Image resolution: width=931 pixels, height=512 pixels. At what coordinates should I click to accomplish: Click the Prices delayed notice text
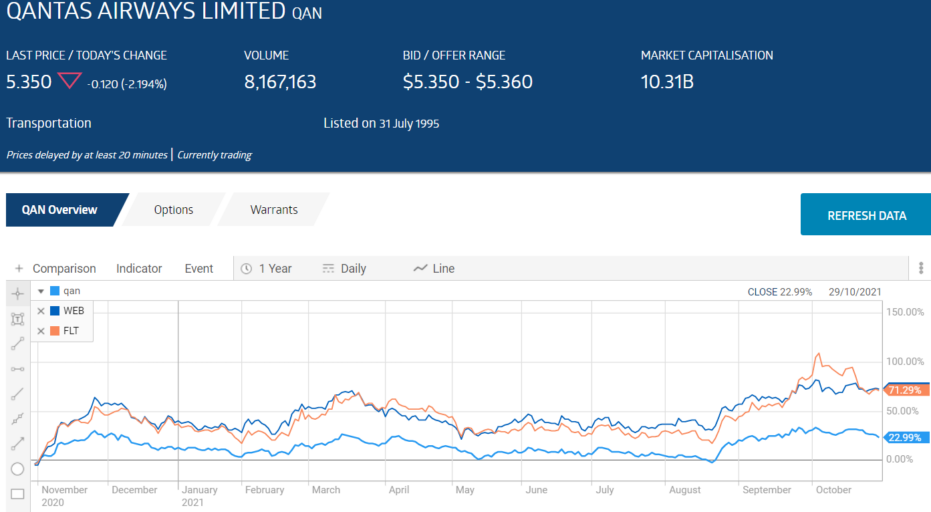click(87, 155)
